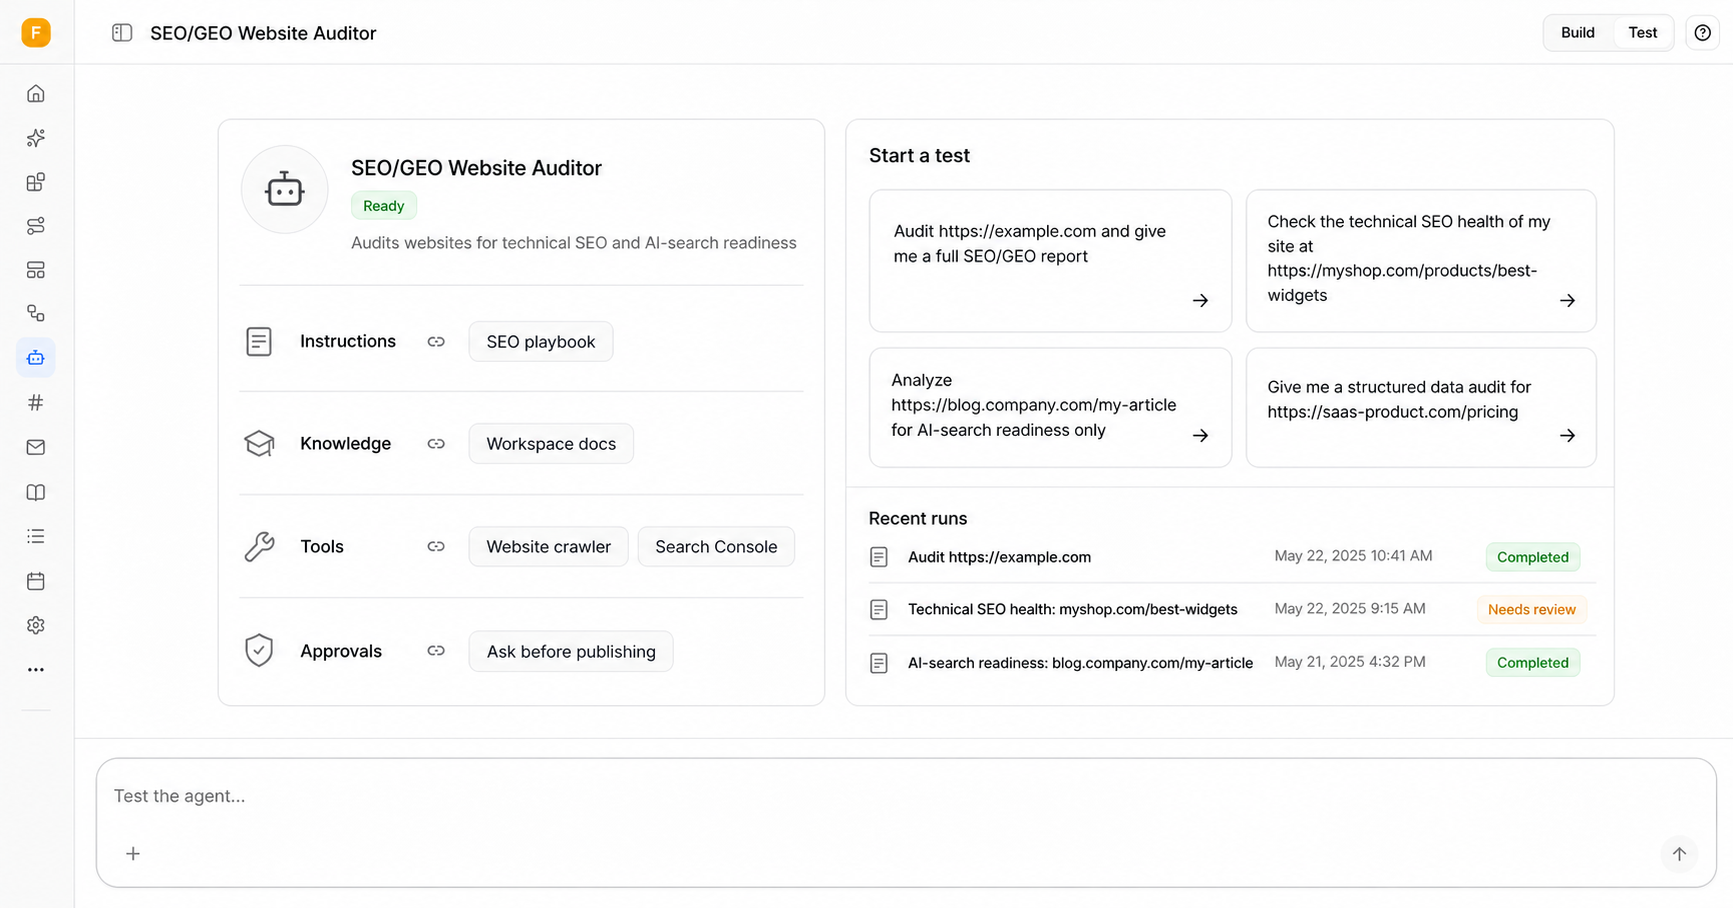The image size is (1733, 908).
Task: Open the hashtag channels sidebar icon
Action: [36, 402]
